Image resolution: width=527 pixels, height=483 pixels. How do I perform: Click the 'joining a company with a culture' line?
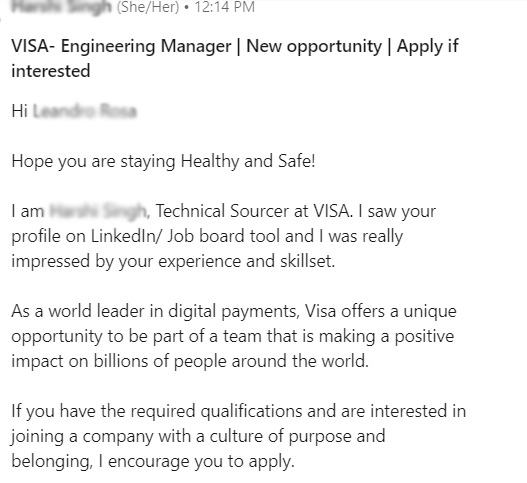click(x=137, y=436)
